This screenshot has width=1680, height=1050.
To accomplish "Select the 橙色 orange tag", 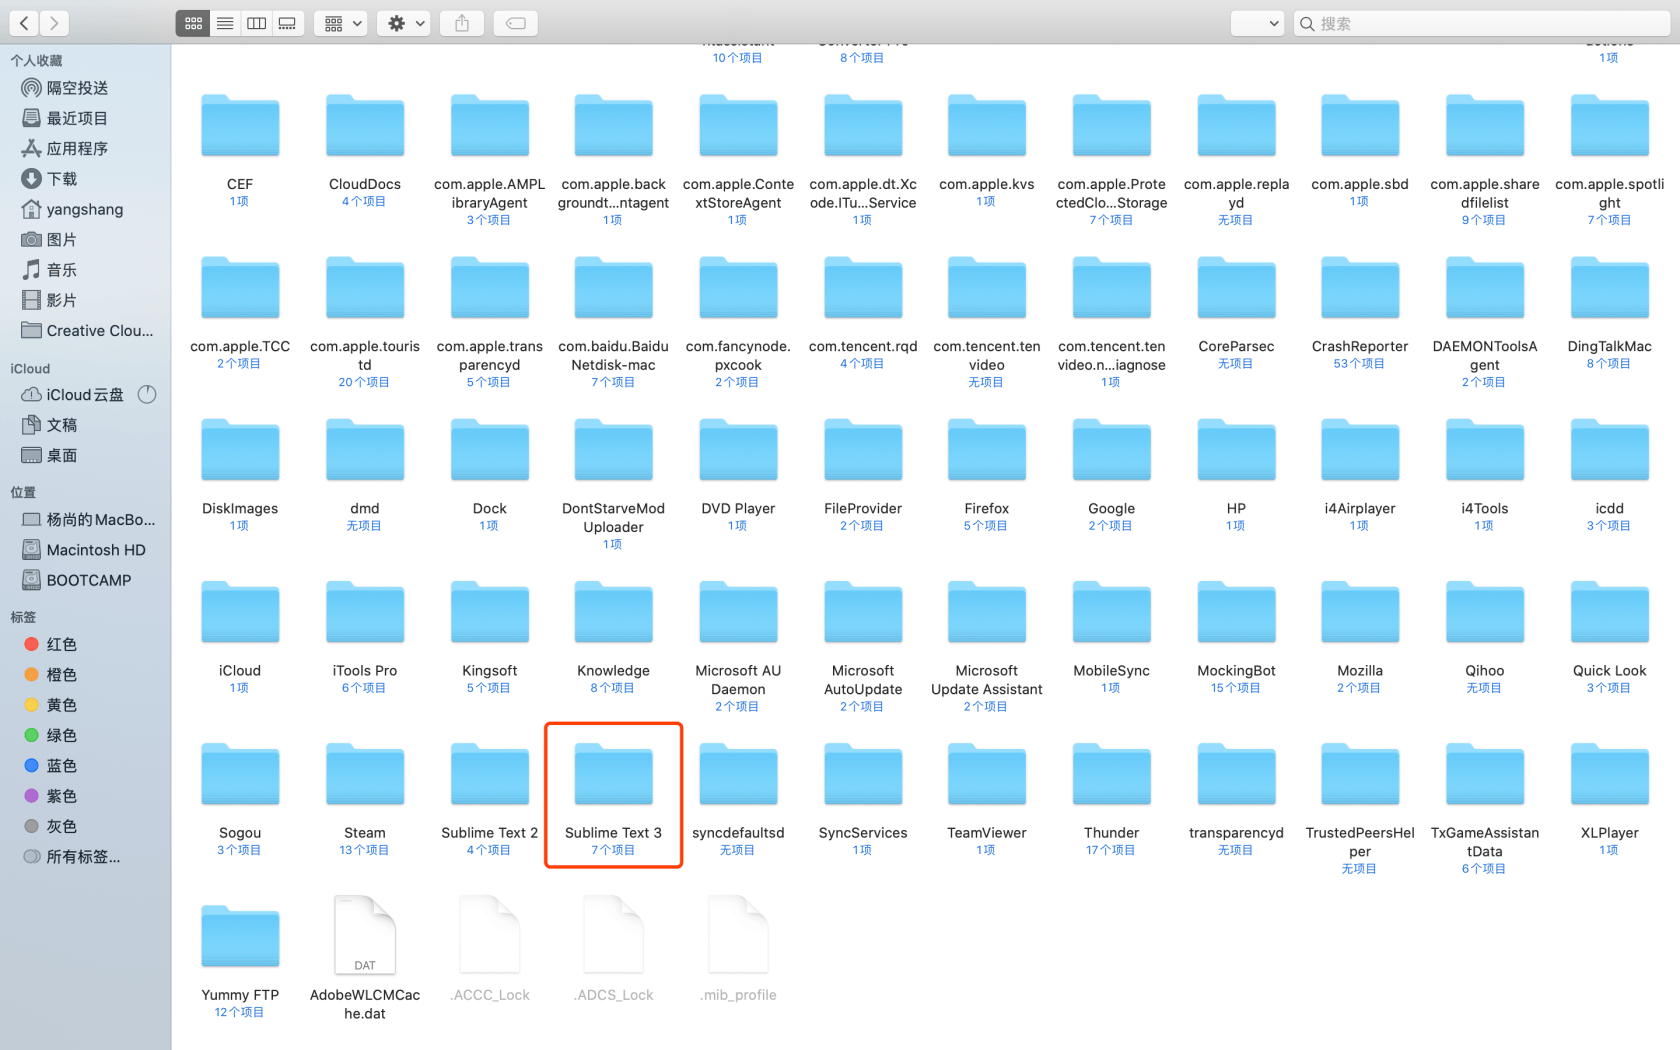I will 62,675.
